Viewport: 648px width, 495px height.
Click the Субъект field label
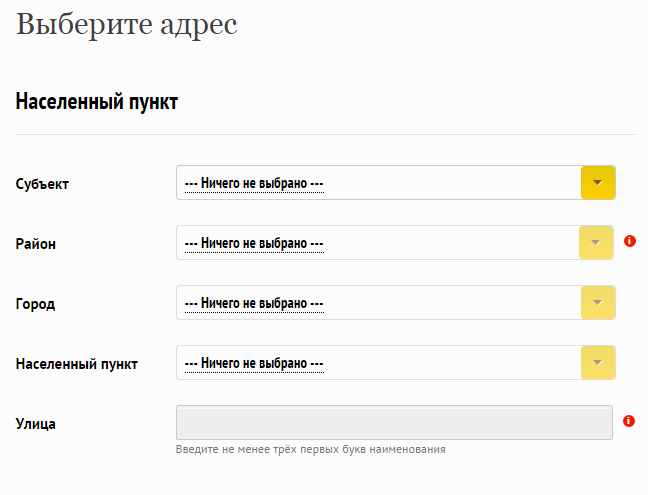[x=42, y=184]
